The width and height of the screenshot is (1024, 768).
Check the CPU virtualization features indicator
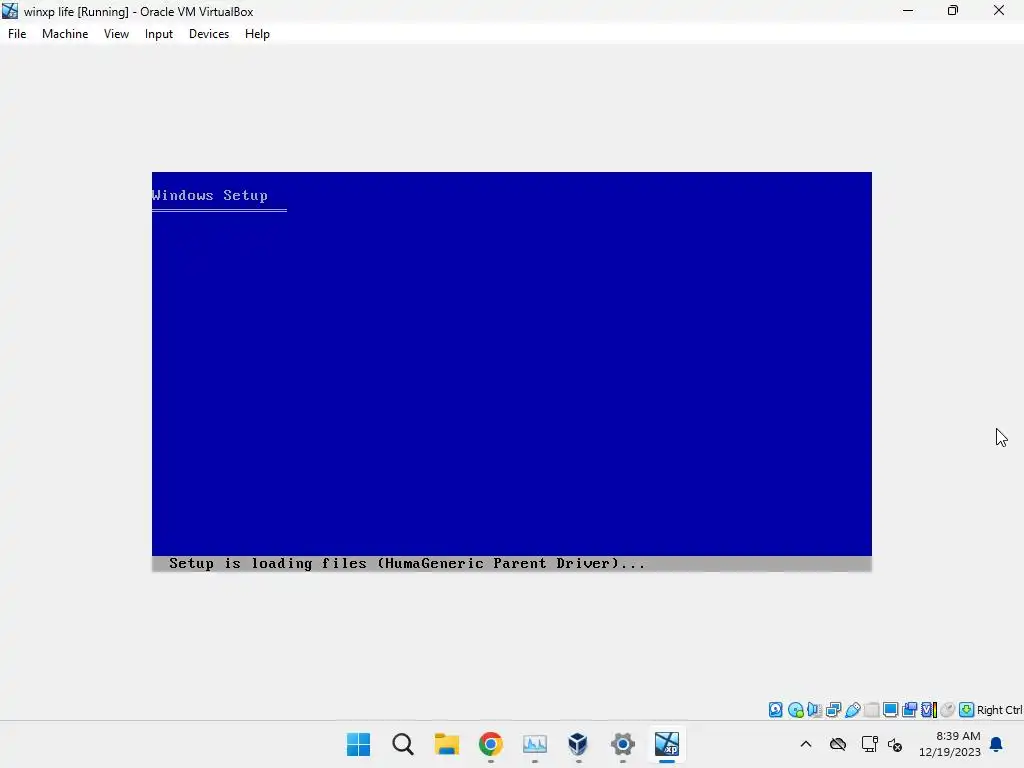click(x=929, y=710)
